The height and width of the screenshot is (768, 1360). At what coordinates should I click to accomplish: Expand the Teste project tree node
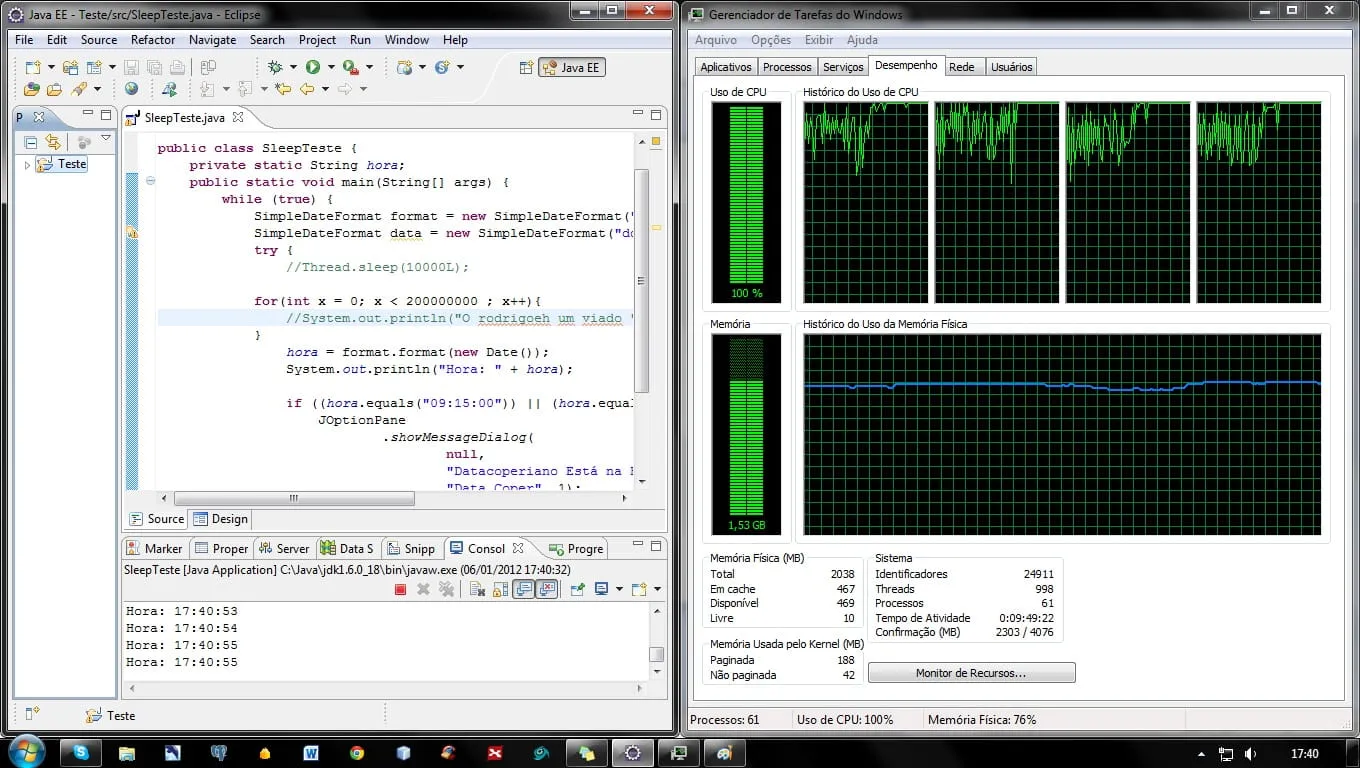27,165
